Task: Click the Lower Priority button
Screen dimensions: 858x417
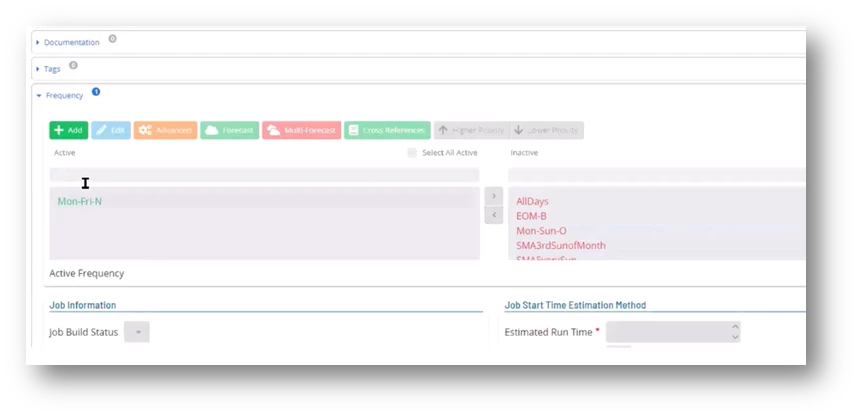Action: click(x=547, y=130)
